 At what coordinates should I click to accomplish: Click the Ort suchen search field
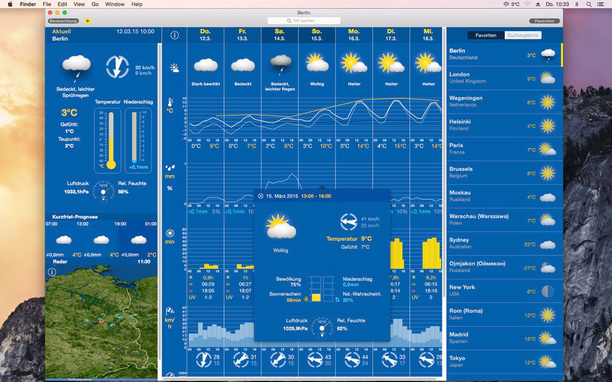pyautogui.click(x=304, y=20)
